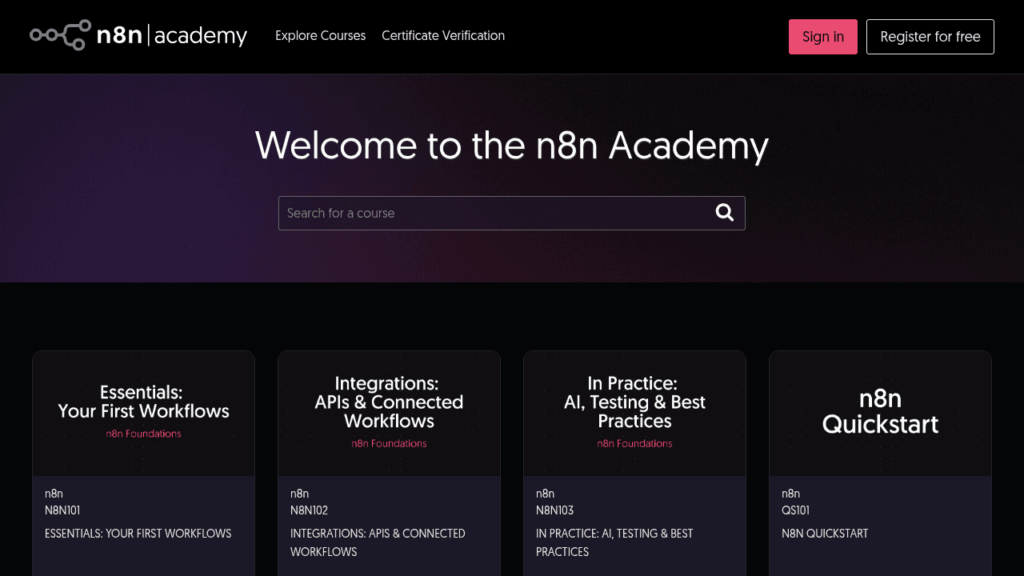Select the N8N101 course code text
The height and width of the screenshot is (576, 1024).
[x=62, y=510]
